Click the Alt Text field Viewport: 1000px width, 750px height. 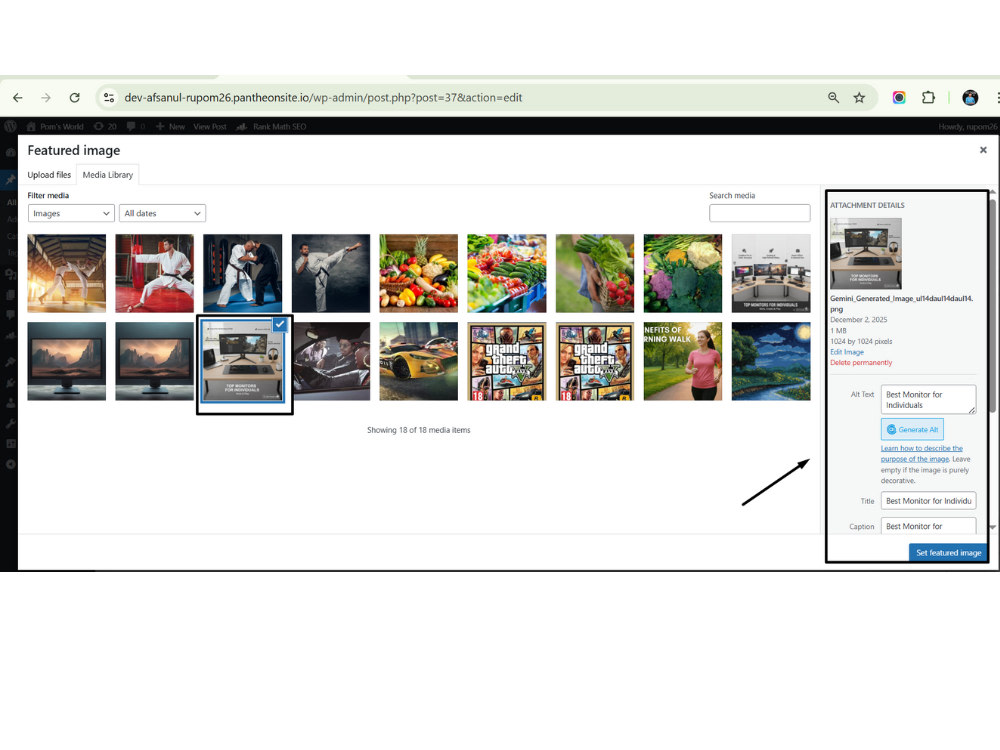(928, 399)
